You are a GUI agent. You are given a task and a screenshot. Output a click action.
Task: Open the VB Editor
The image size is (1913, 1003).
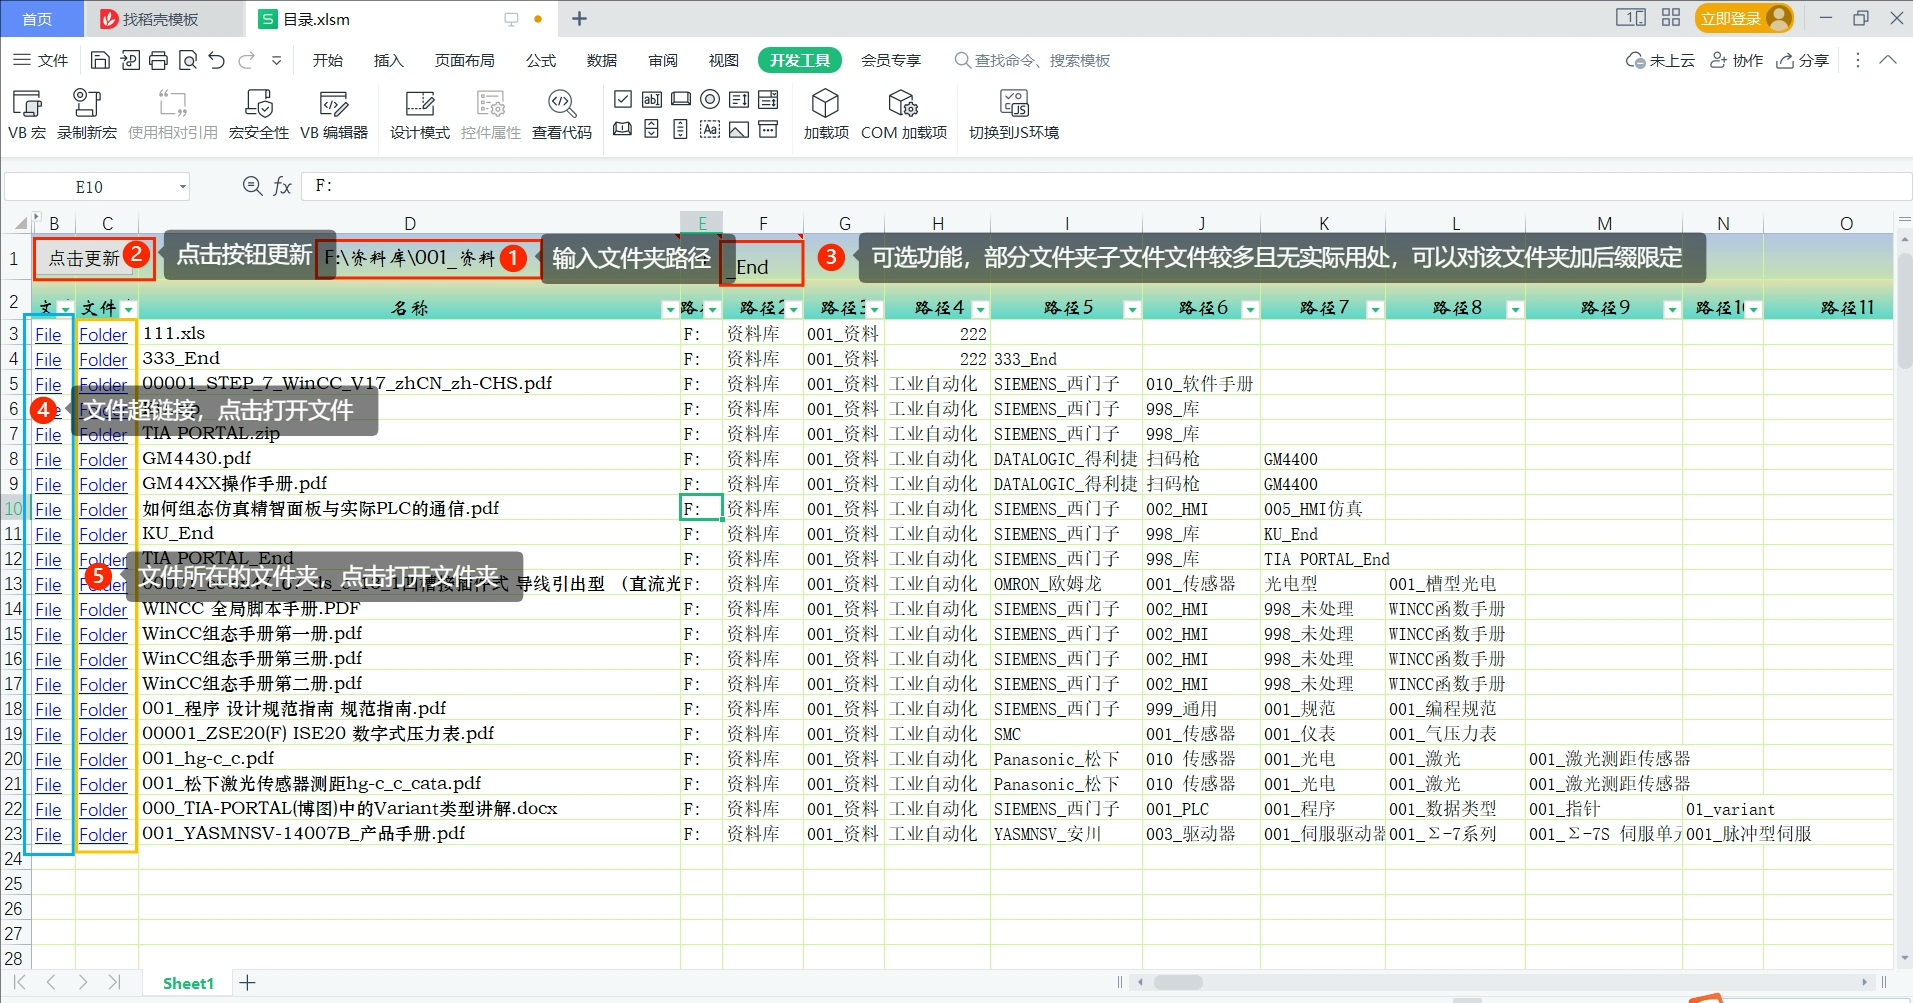point(334,114)
